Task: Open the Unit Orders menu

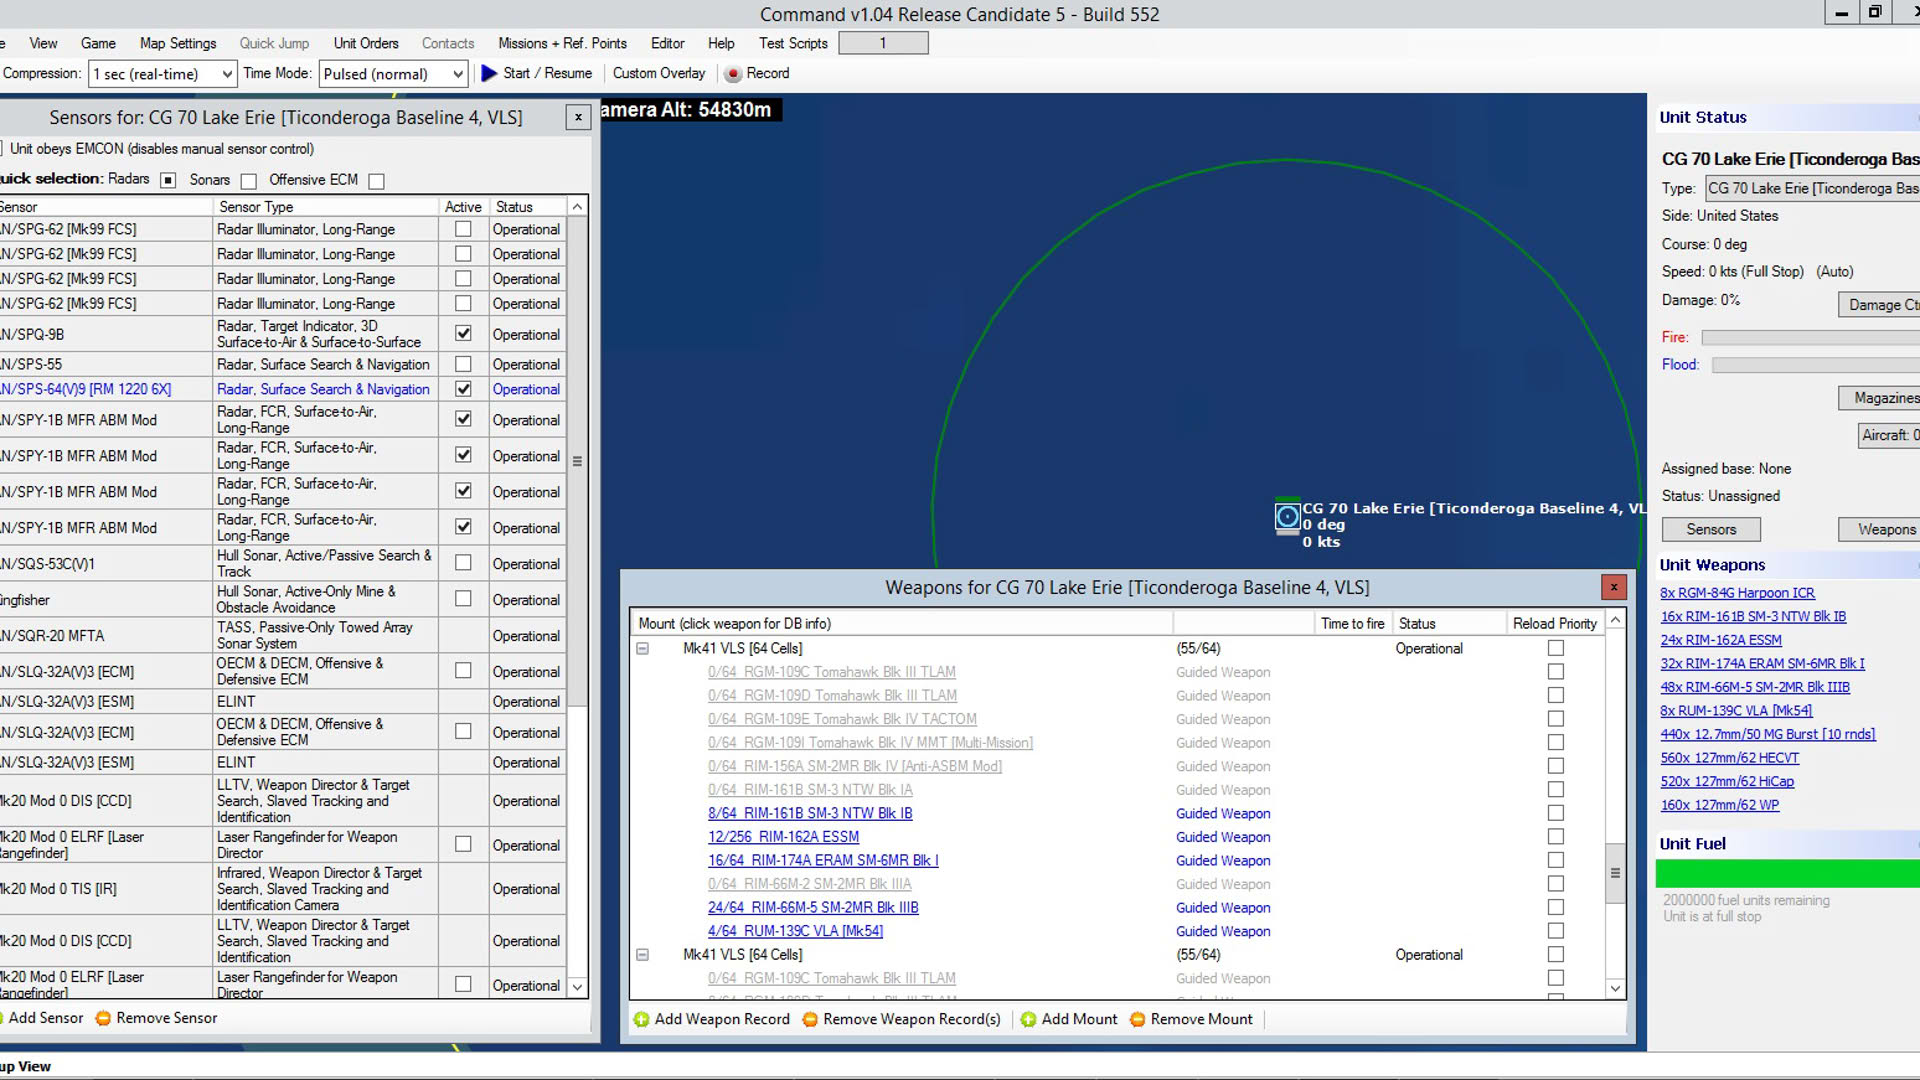Action: click(366, 43)
